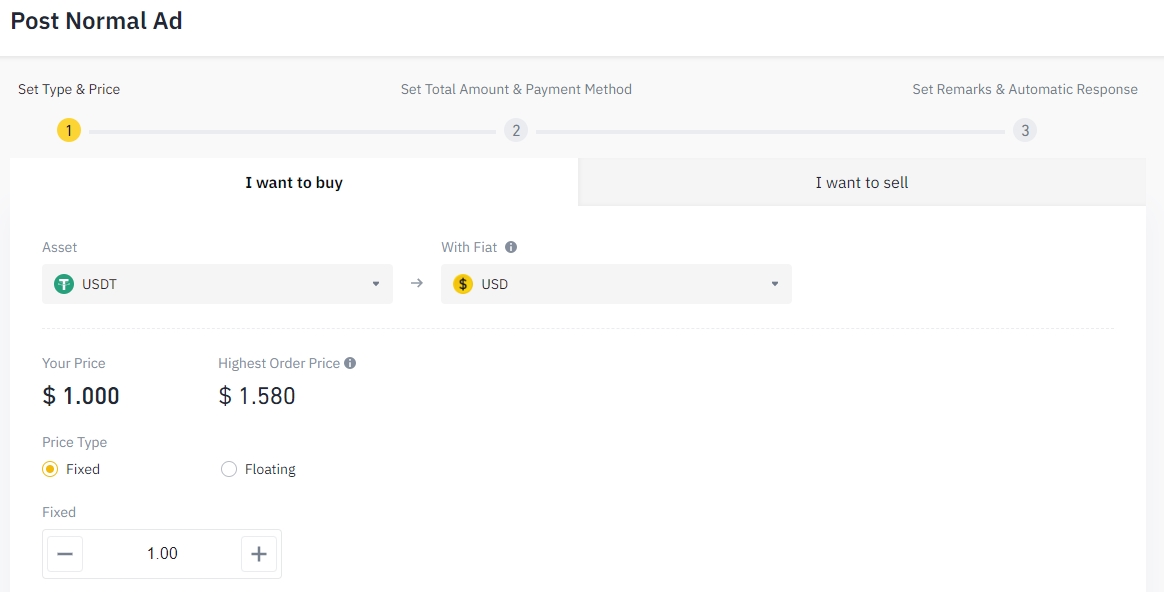Screen dimensions: 1164x592
Task: Switch to the I want to sell tab
Action: (x=861, y=182)
